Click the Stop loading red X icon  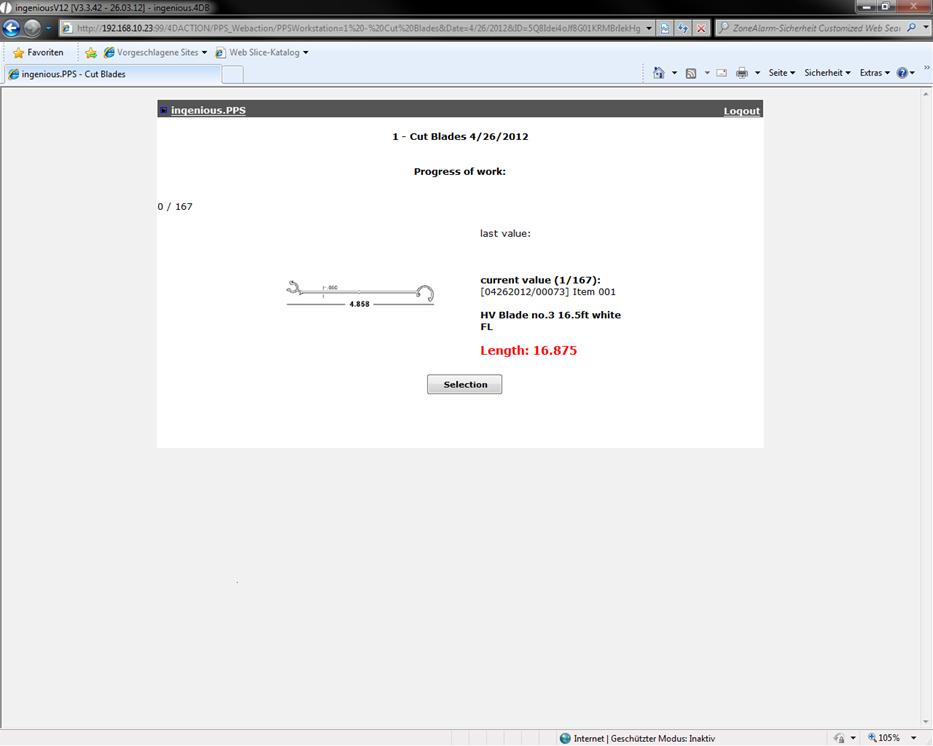701,29
